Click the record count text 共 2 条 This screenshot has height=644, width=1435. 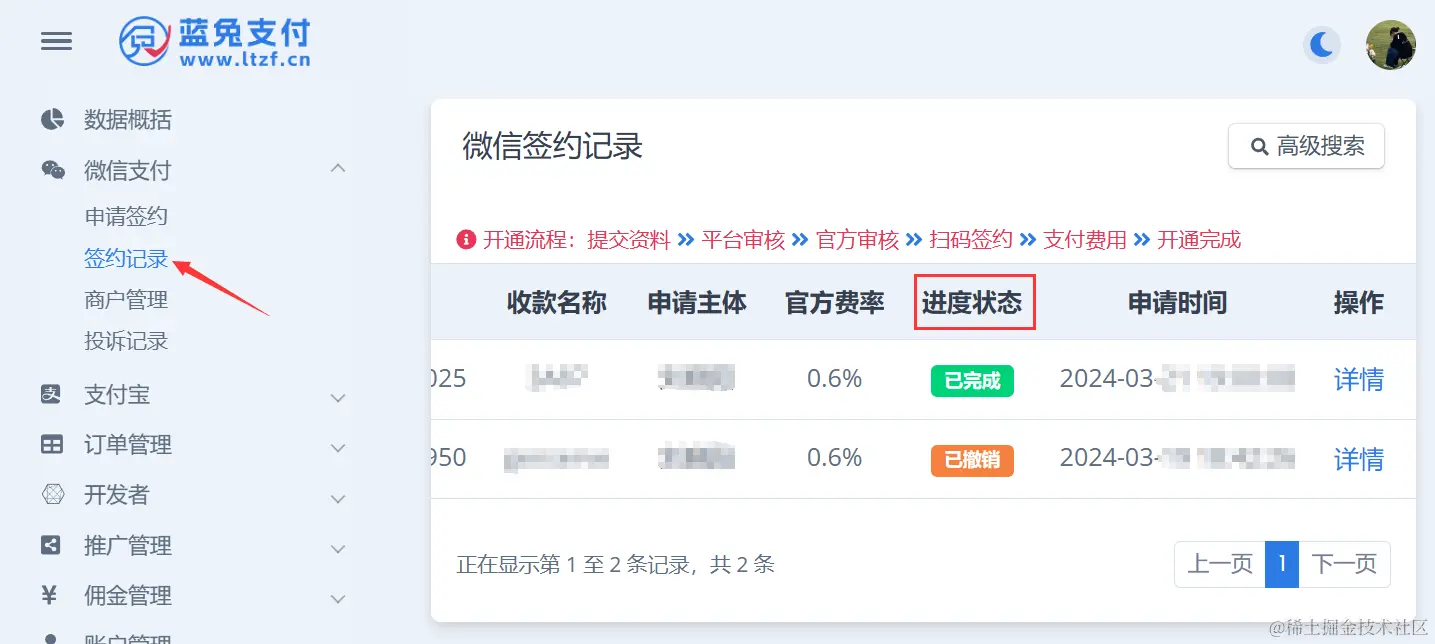[742, 565]
